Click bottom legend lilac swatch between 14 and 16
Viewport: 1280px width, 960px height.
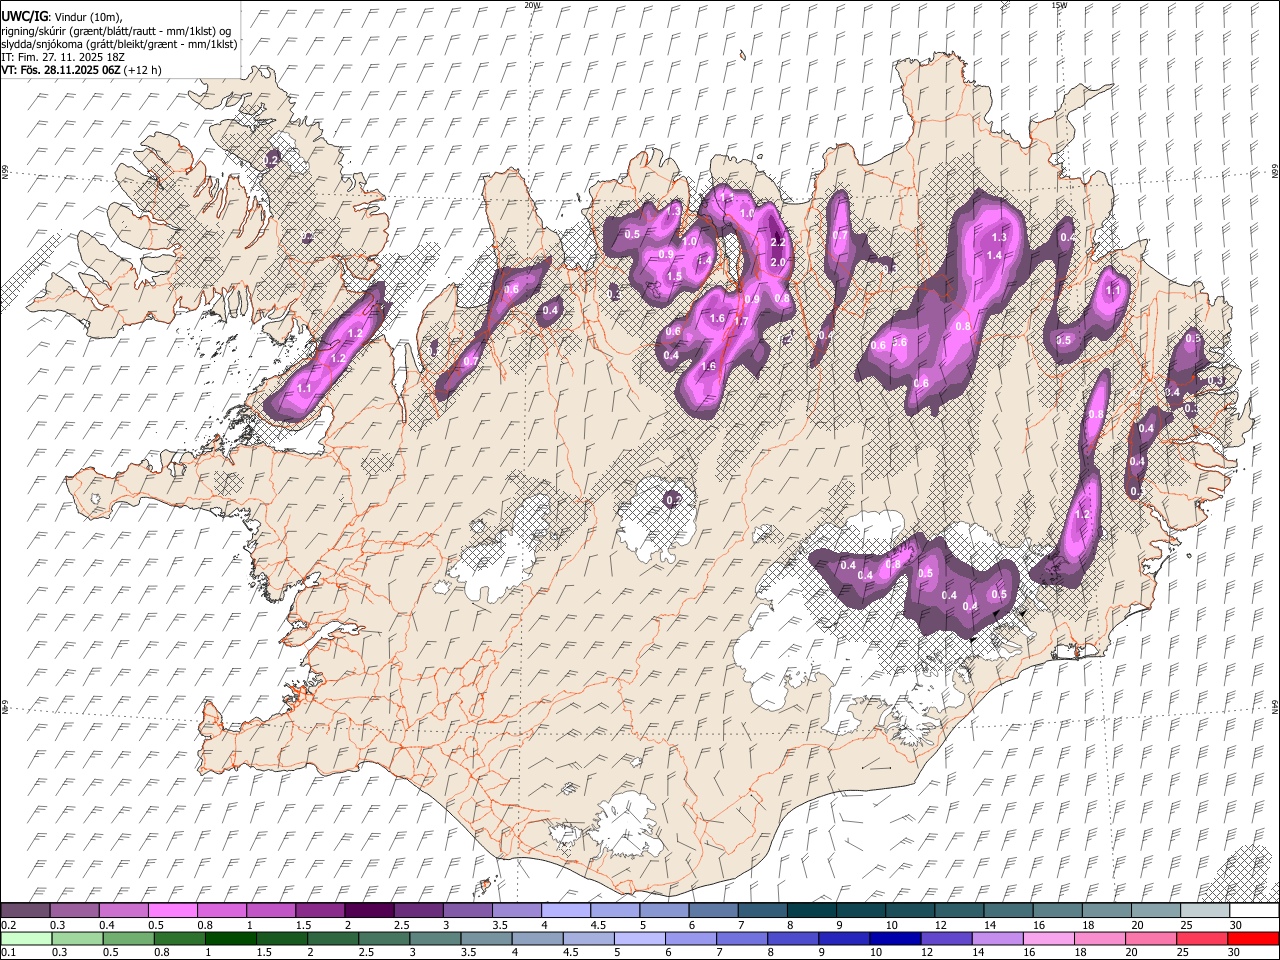[999, 938]
